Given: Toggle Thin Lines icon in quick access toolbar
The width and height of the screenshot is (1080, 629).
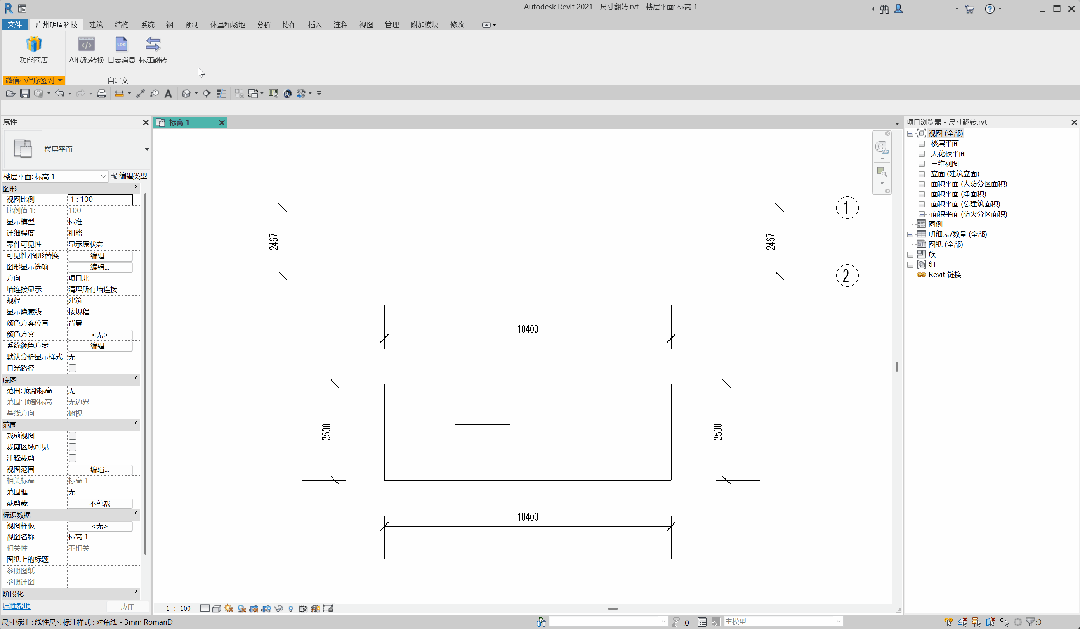Looking at the screenshot, I should pyautogui.click(x=221, y=94).
